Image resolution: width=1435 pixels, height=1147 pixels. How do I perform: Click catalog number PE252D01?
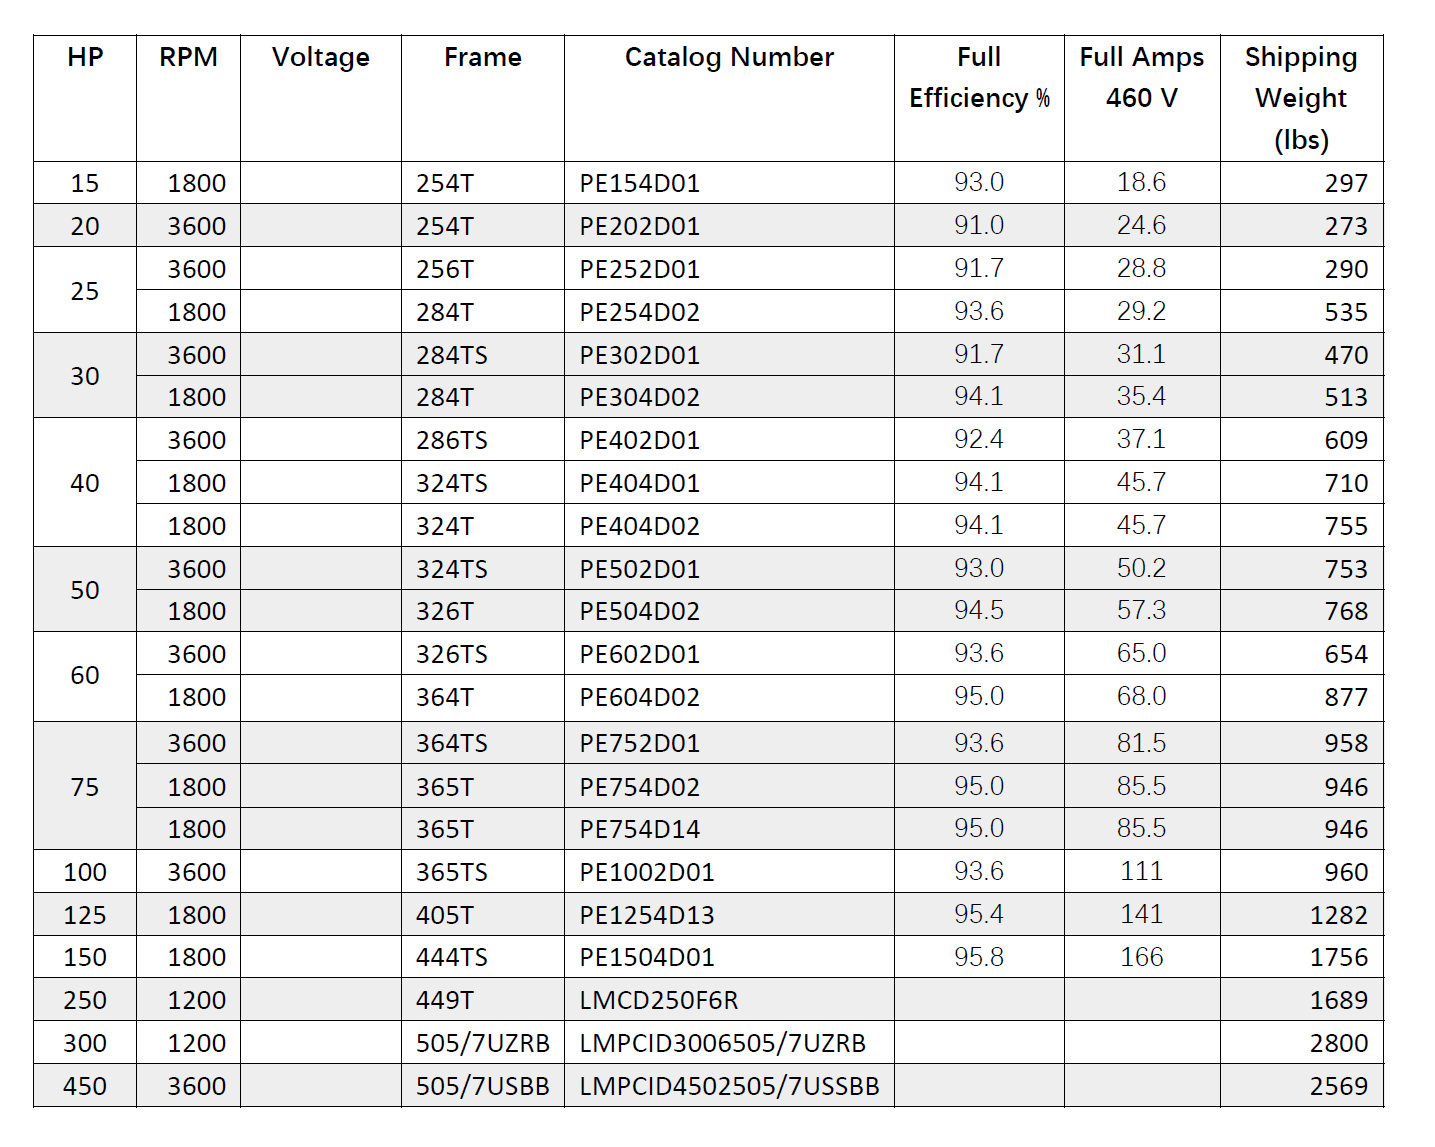point(640,269)
